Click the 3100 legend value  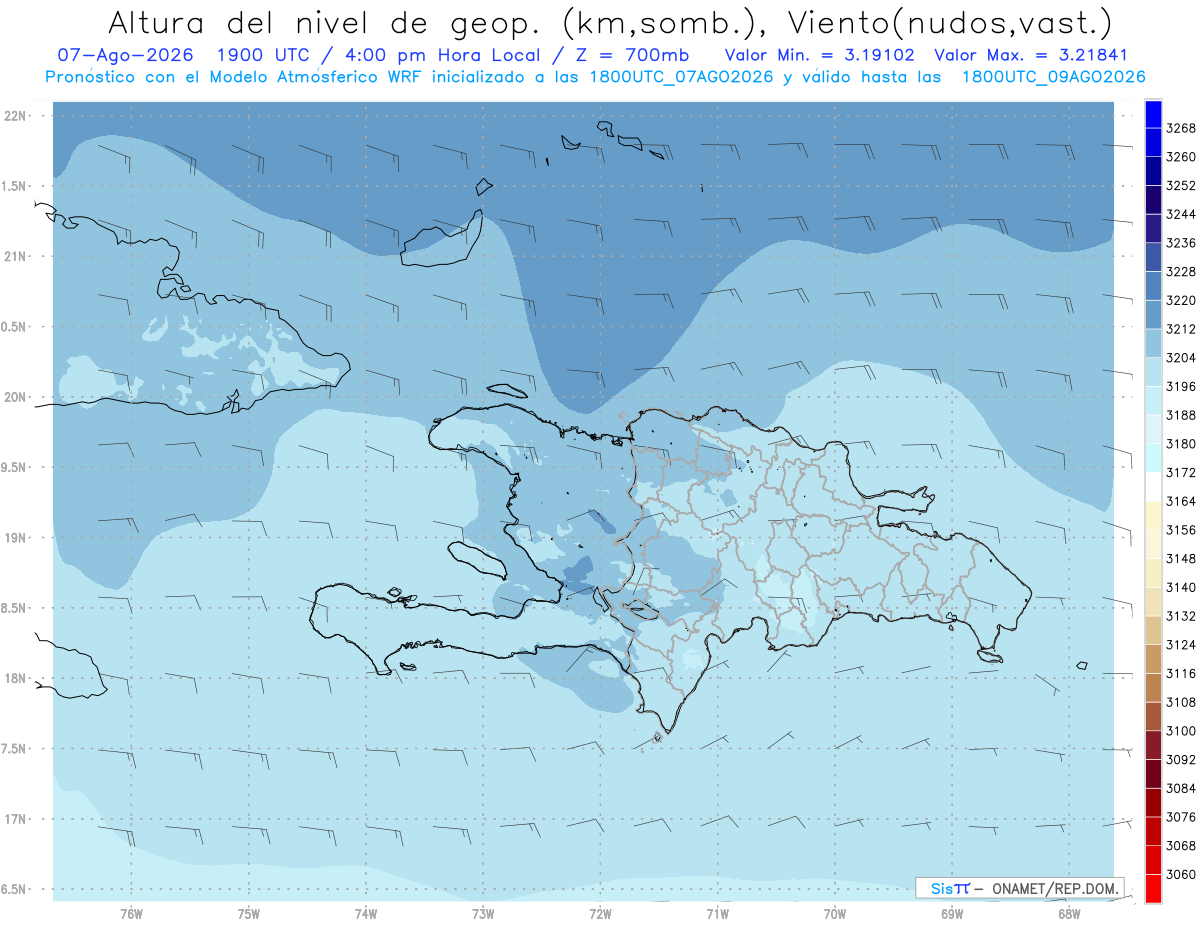click(x=1181, y=731)
